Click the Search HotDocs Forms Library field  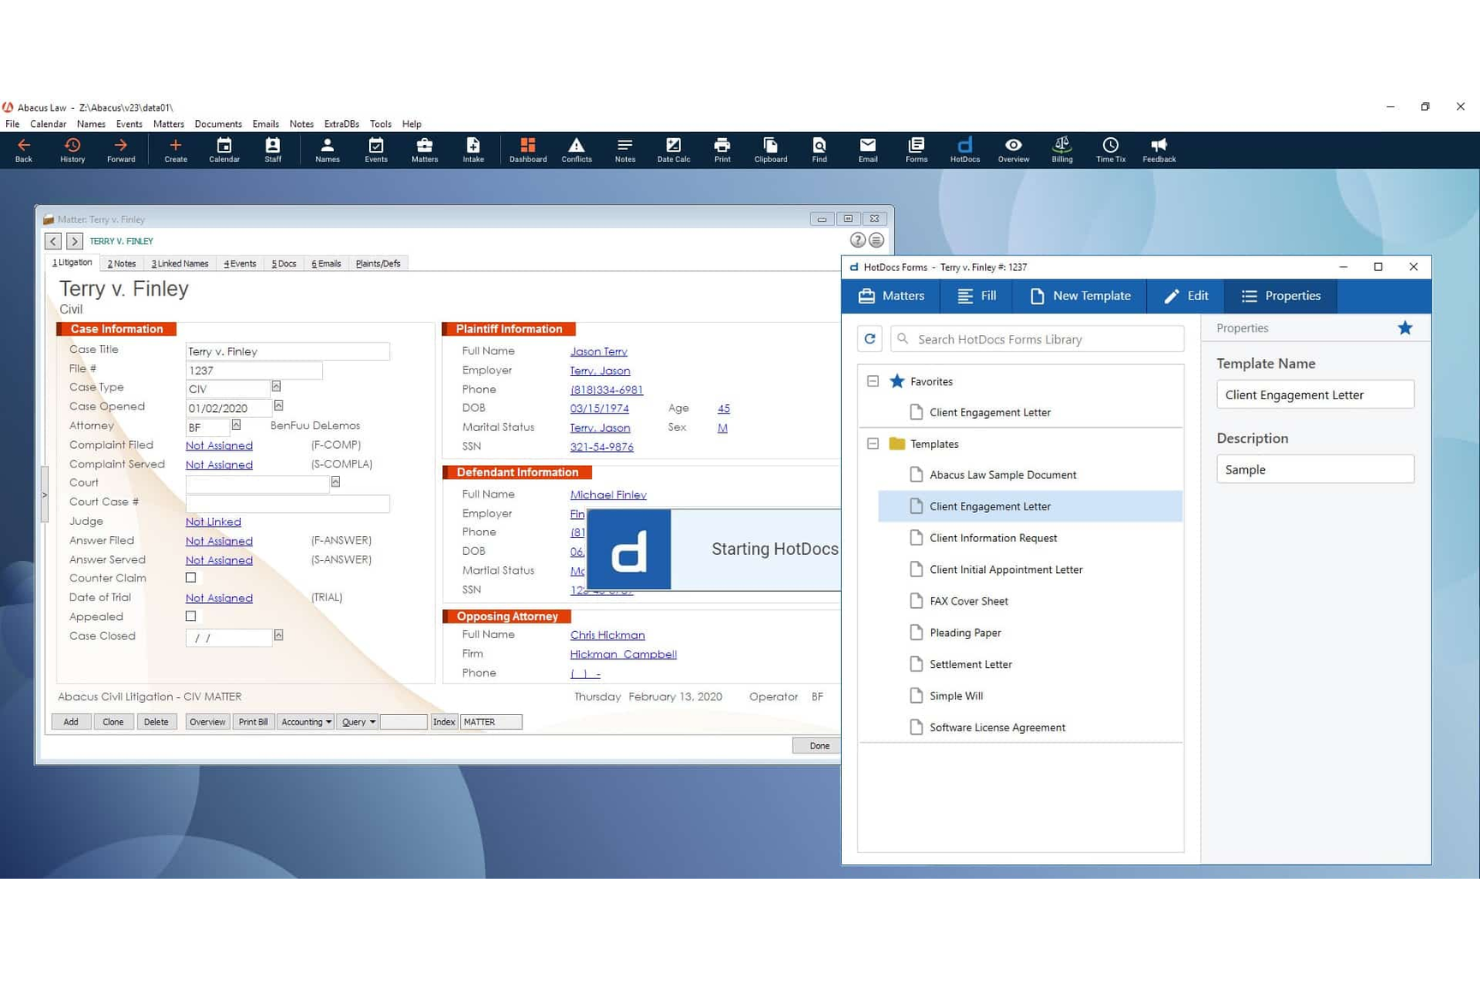[x=1037, y=339]
